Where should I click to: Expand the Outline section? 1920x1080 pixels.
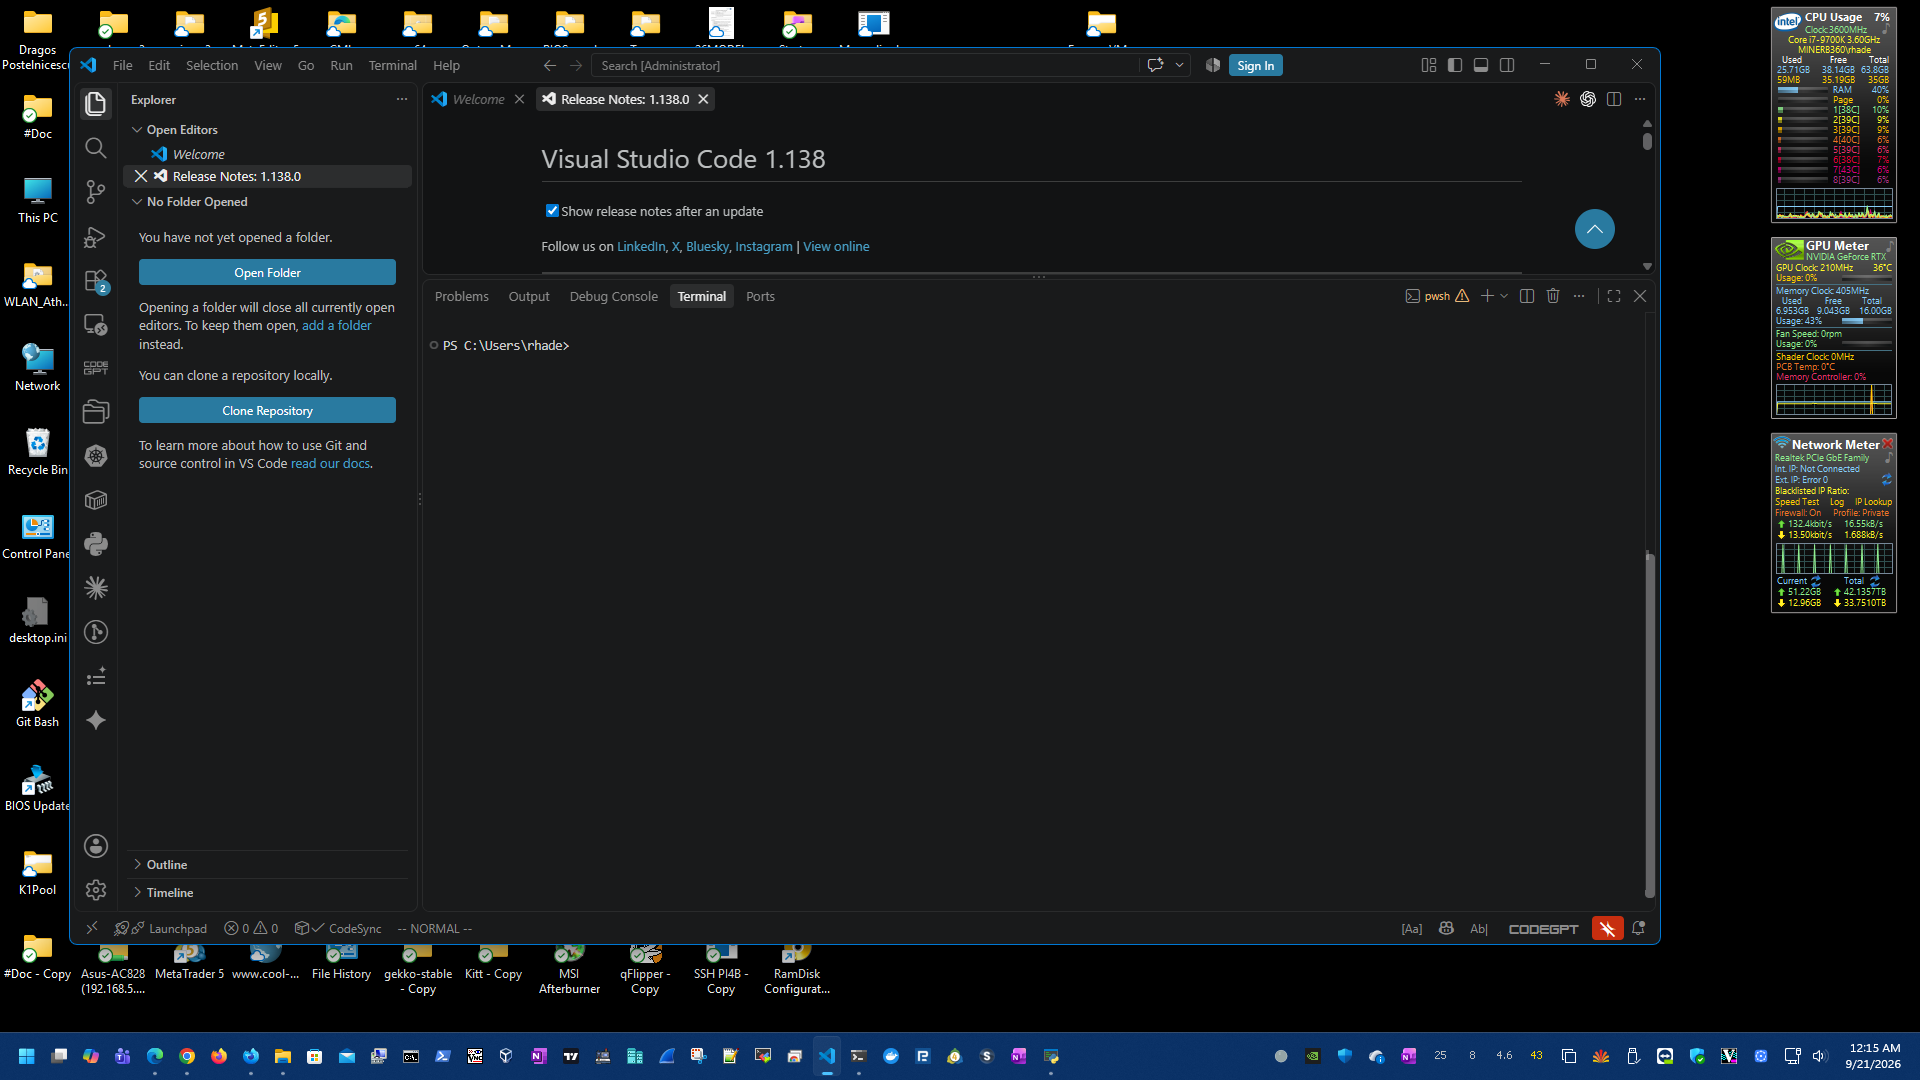tap(137, 865)
